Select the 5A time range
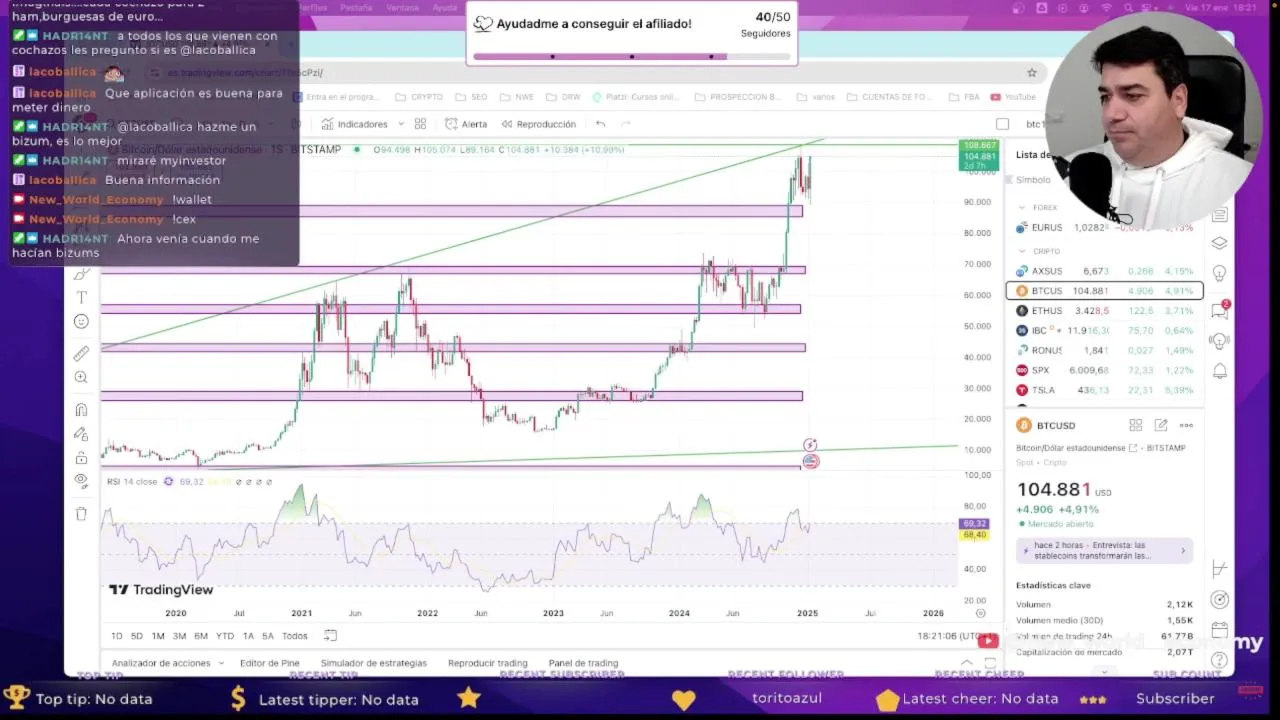The image size is (1280, 720). [x=268, y=636]
